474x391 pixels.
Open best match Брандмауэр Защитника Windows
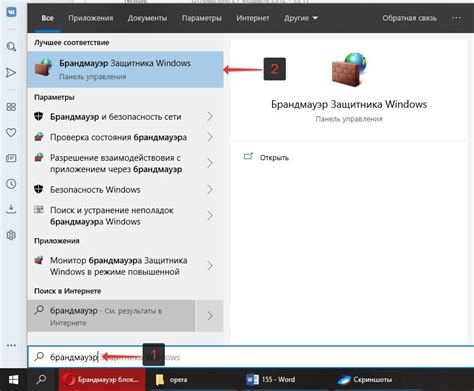click(125, 69)
